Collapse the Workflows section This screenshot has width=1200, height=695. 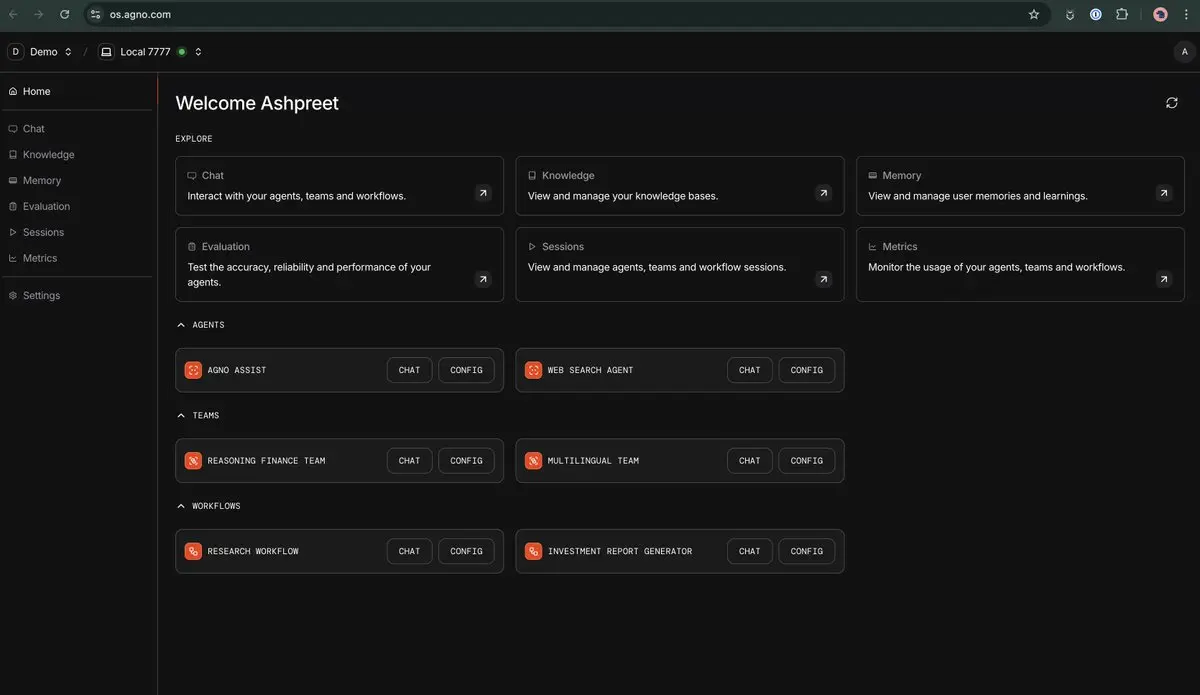tap(181, 506)
